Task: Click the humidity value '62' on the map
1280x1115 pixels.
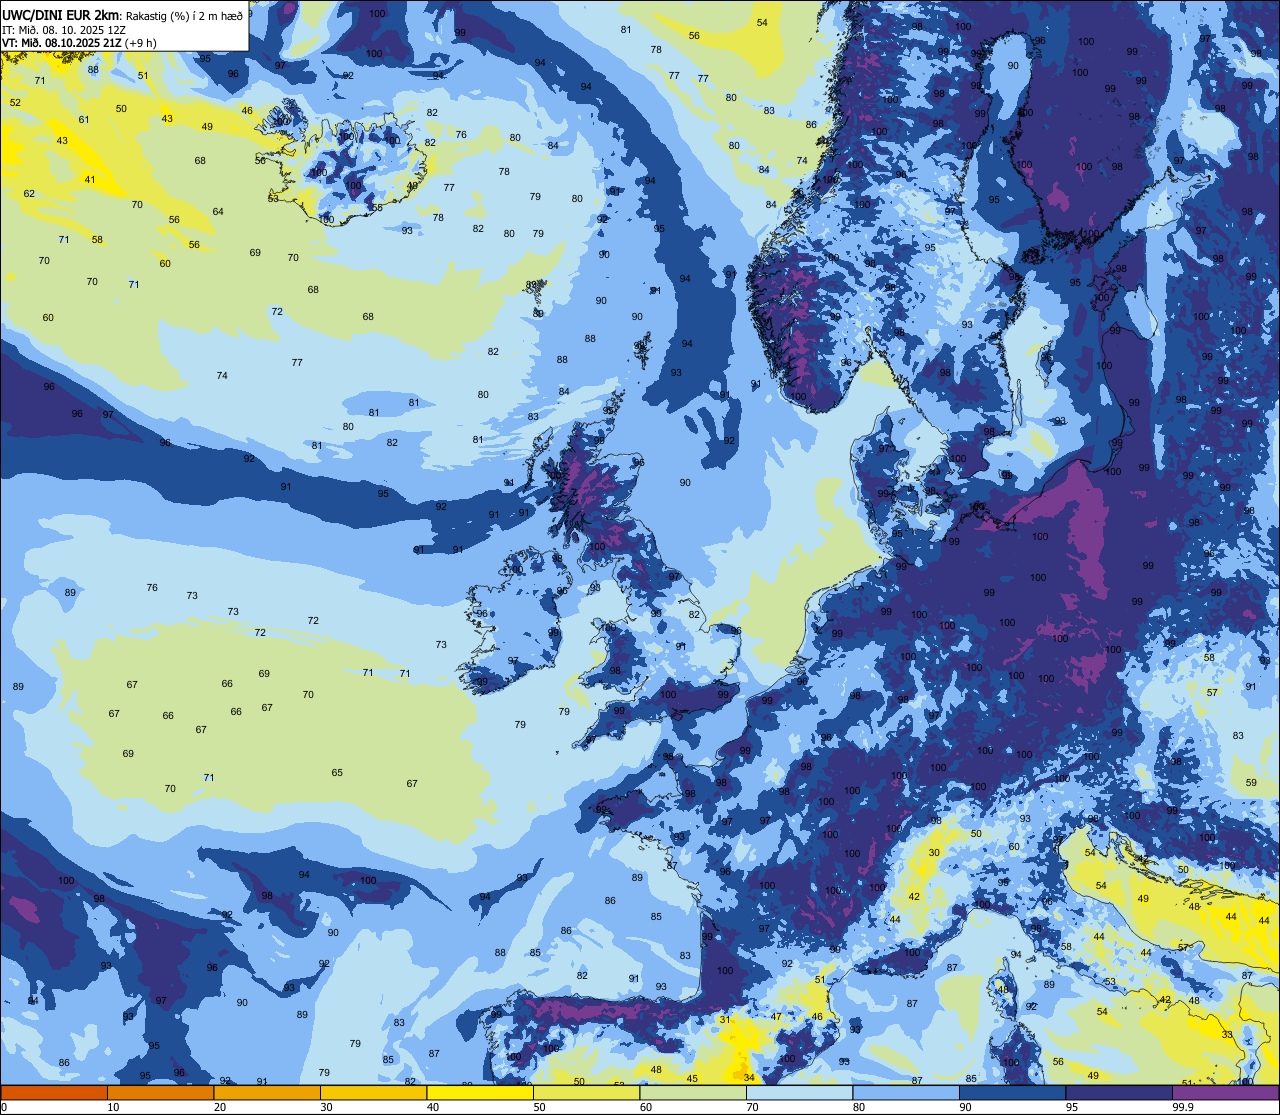Action: tap(29, 194)
